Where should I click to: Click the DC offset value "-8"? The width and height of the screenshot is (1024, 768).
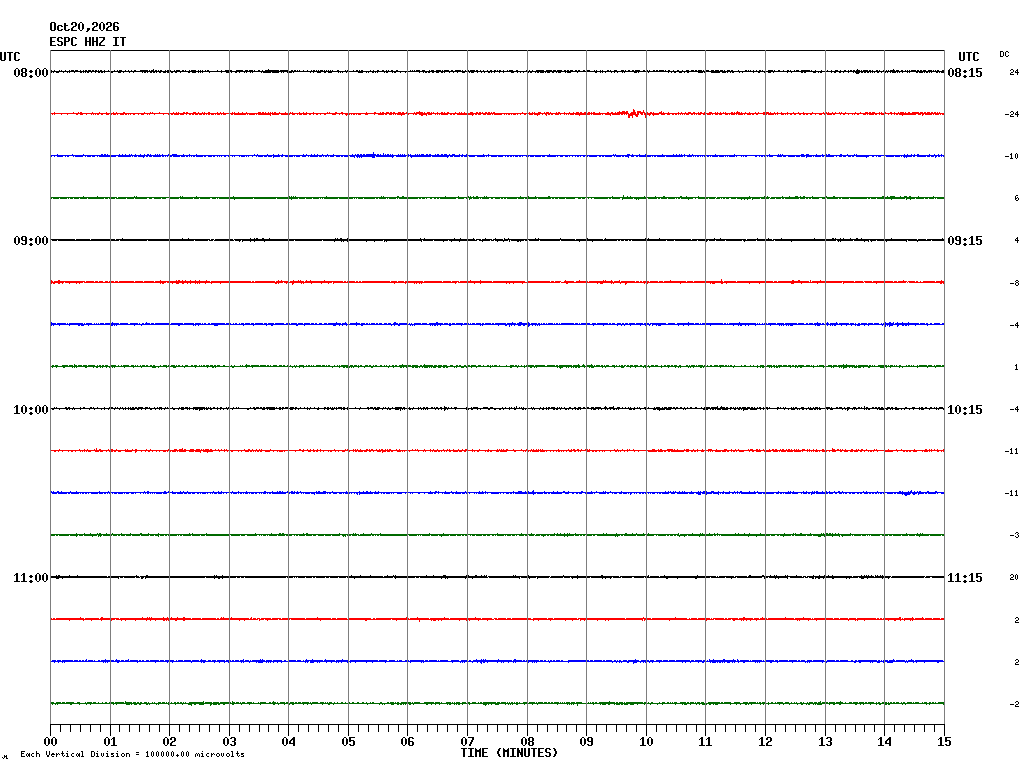point(1014,283)
